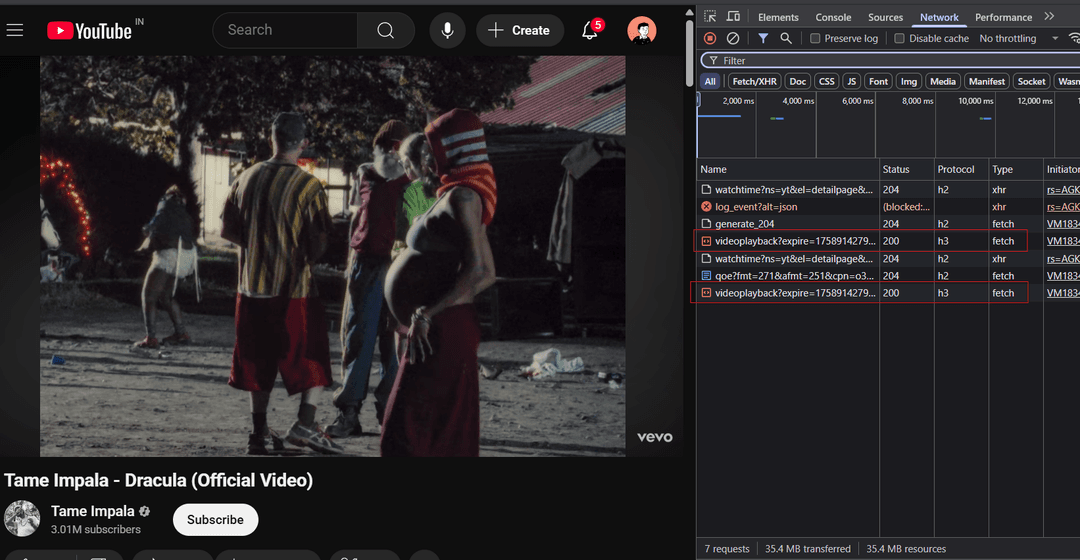Check the Disable cache option
The height and width of the screenshot is (560, 1080).
point(899,39)
